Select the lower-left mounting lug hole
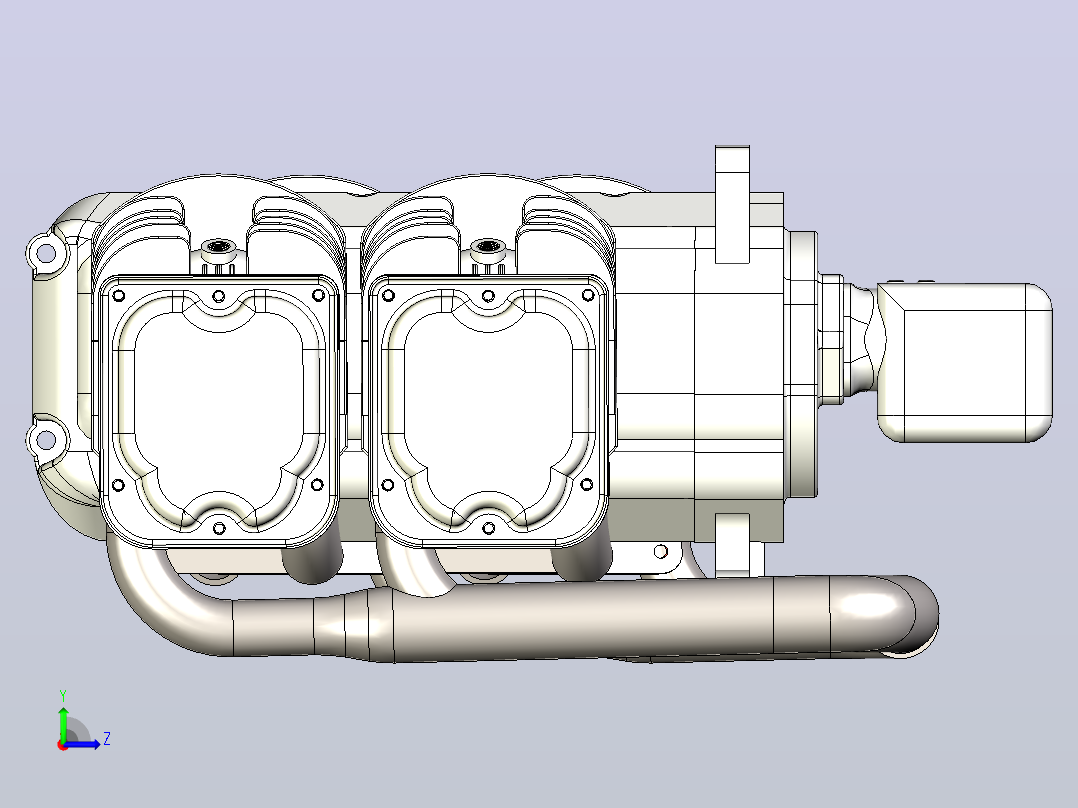This screenshot has height=808, width=1078. coord(45,439)
